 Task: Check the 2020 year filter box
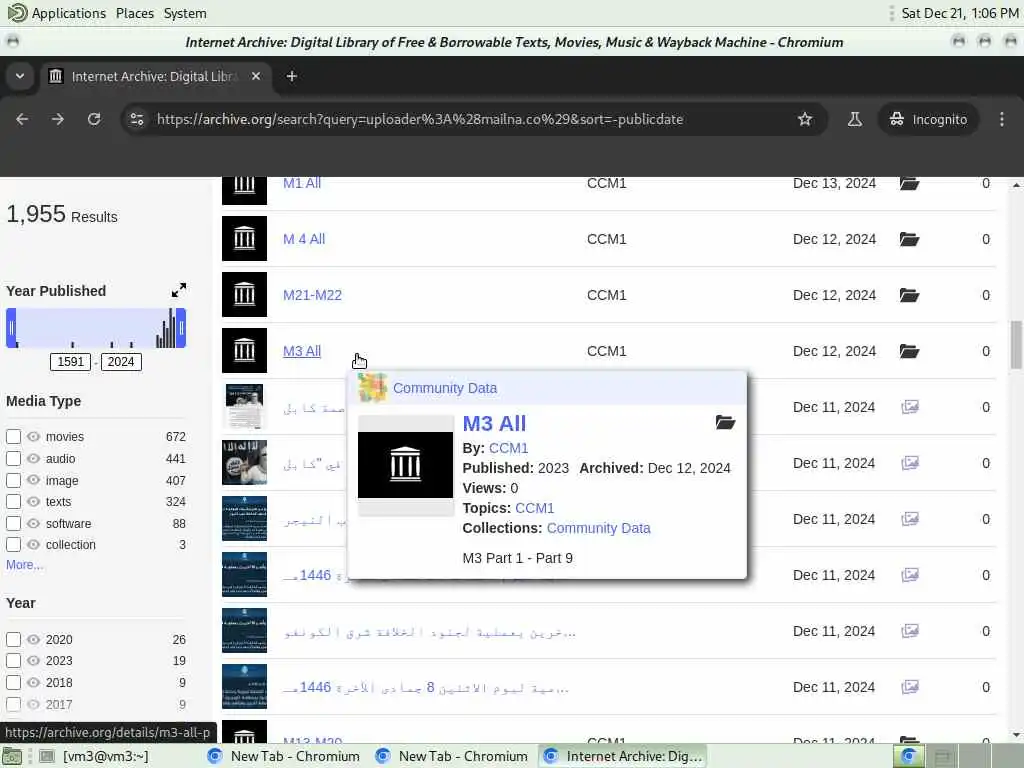coord(13,639)
